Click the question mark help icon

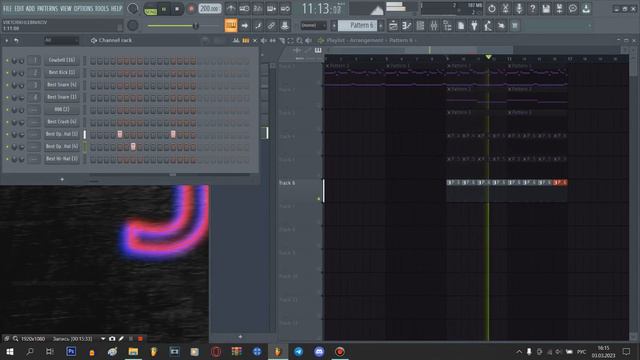tap(532, 9)
